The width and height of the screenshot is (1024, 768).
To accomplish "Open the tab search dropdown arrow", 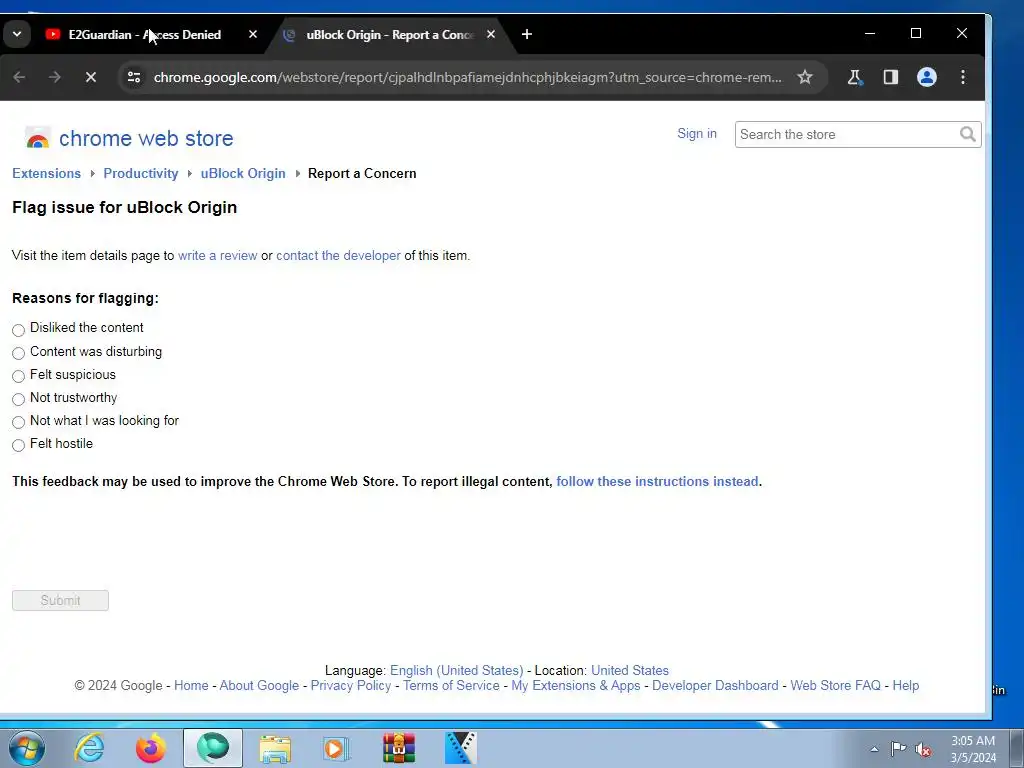I will [x=17, y=34].
